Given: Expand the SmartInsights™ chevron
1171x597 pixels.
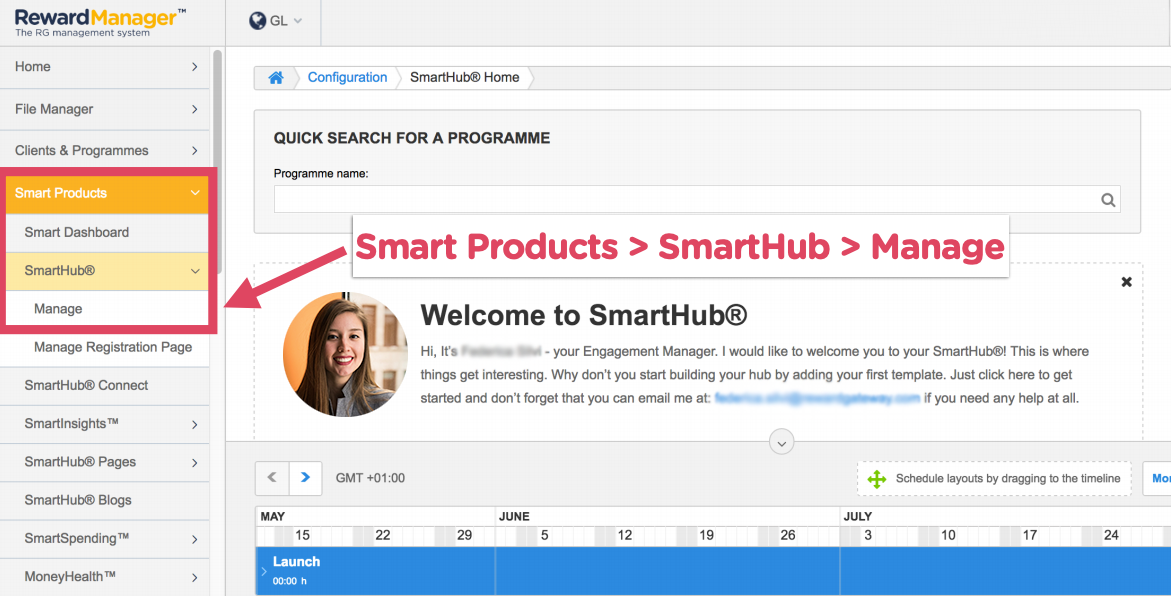Looking at the screenshot, I should pos(195,424).
